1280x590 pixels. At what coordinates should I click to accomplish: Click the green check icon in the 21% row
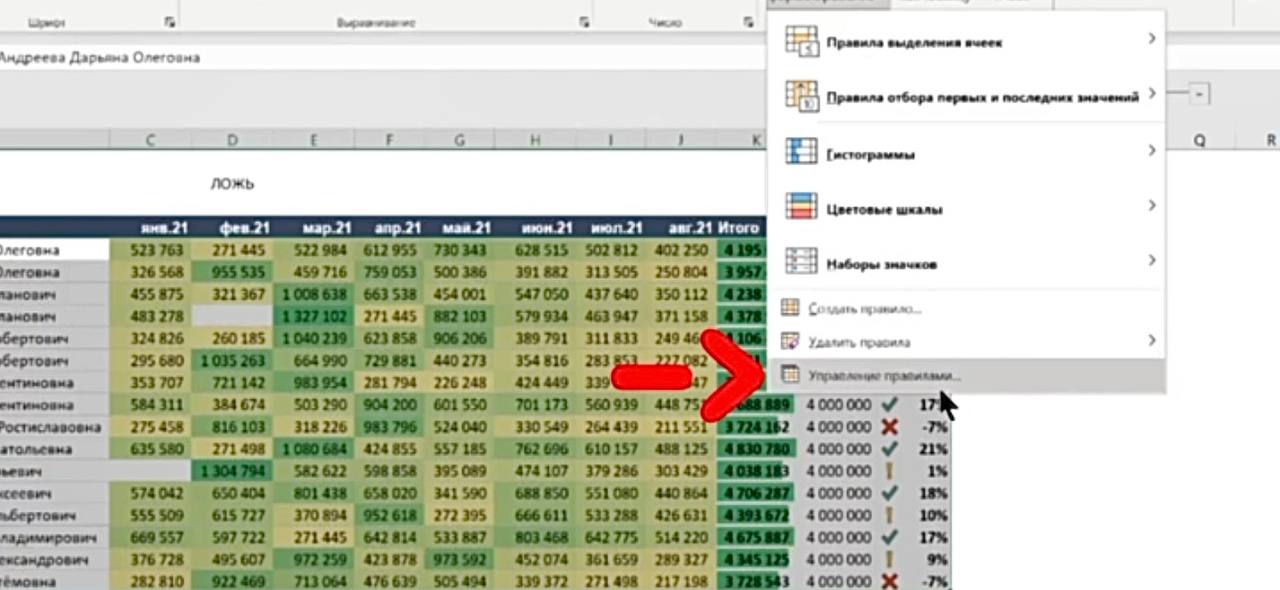[888, 449]
